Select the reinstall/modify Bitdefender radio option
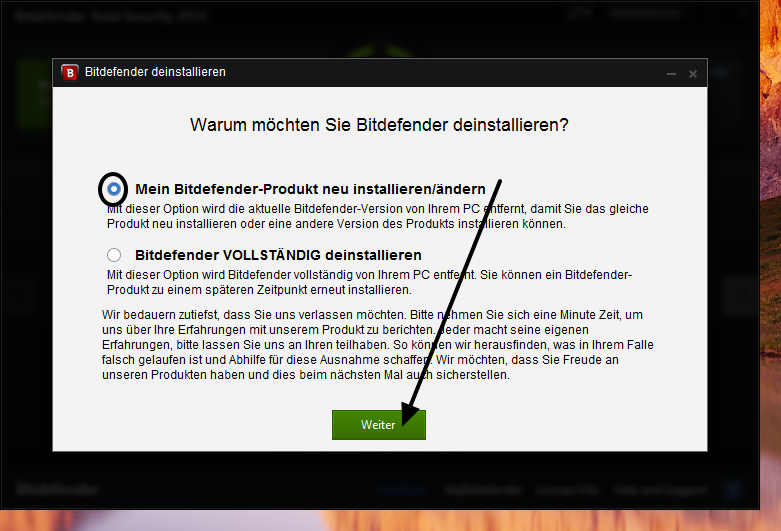Screen dimensions: 781x531 114,189
